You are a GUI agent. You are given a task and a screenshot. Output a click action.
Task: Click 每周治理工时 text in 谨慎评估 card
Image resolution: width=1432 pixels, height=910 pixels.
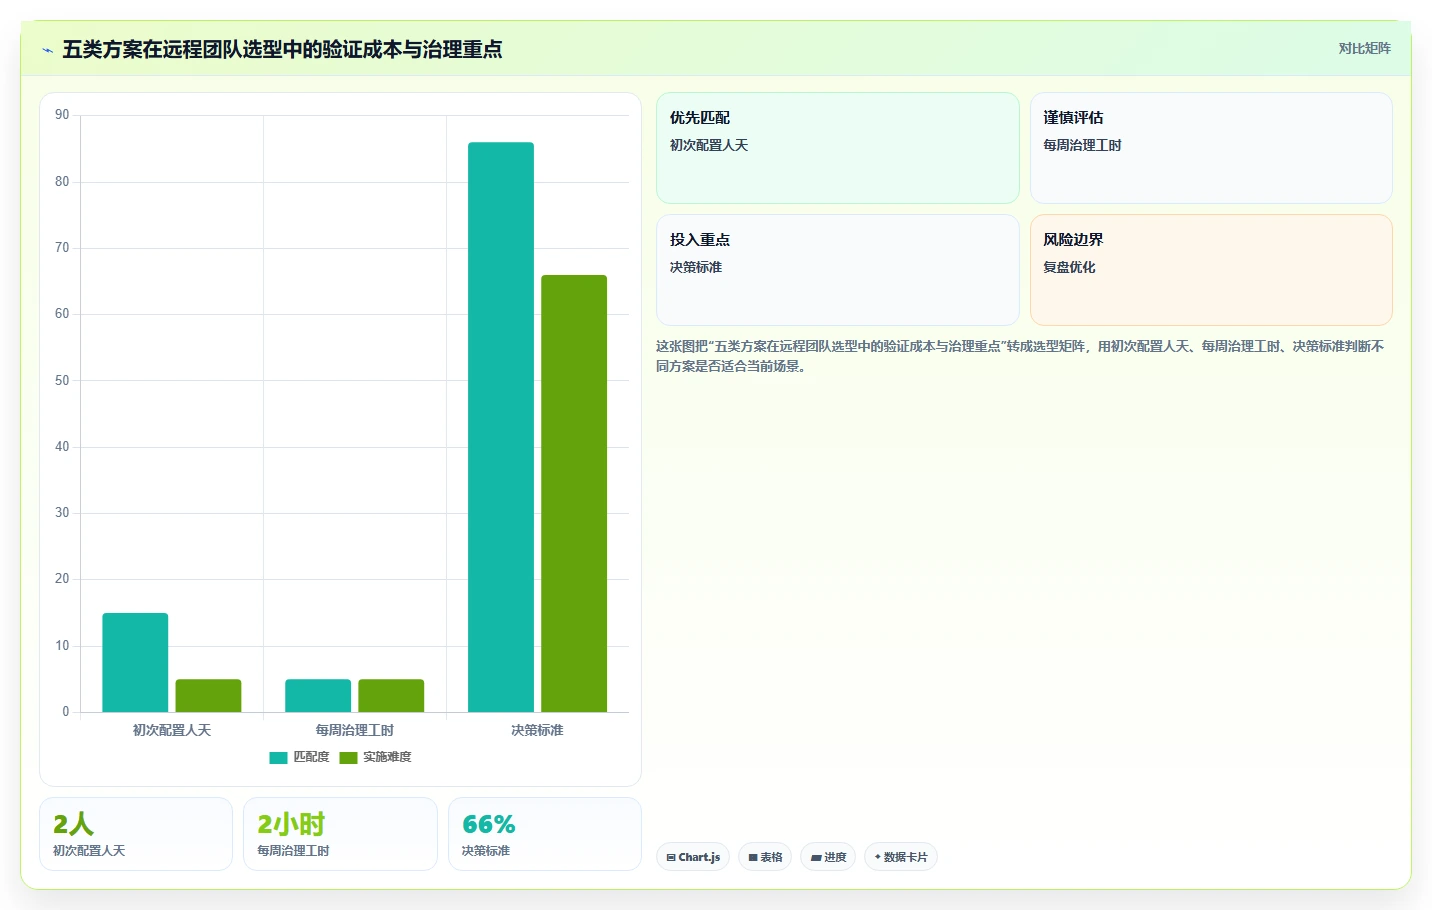(1082, 145)
